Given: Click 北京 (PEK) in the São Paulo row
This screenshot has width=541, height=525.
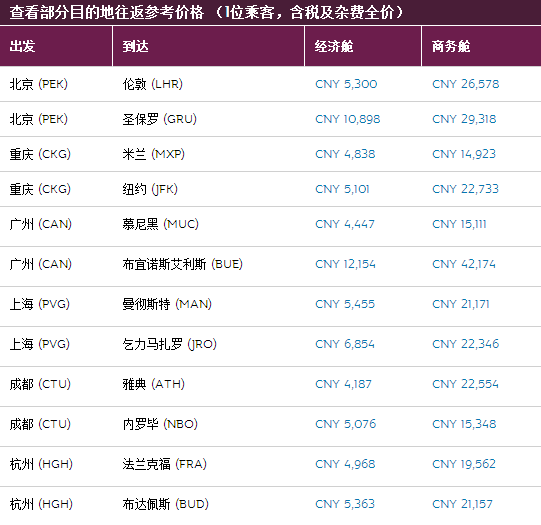Looking at the screenshot, I should (x=38, y=119).
